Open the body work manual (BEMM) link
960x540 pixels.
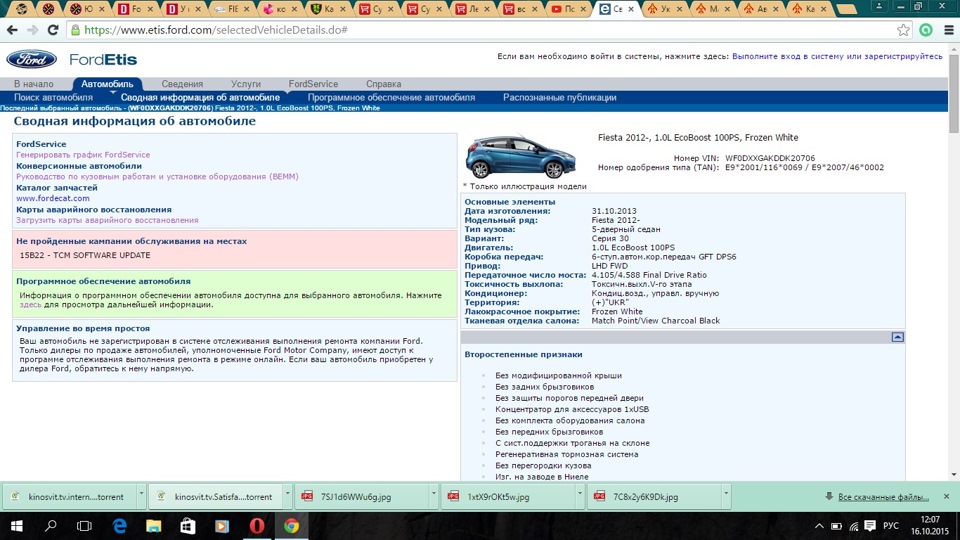157,176
